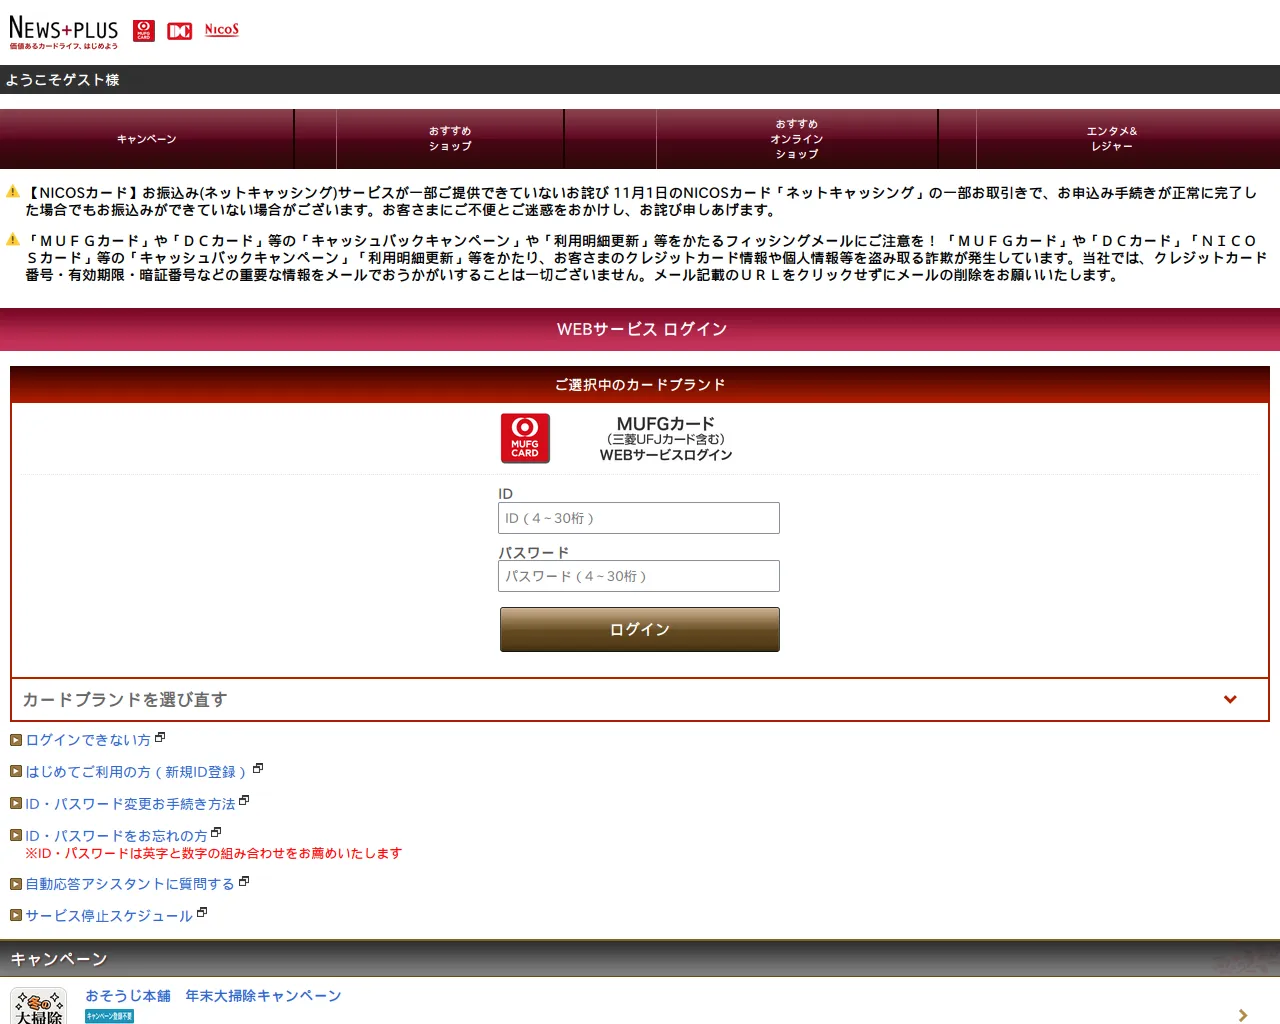This screenshot has height=1024, width=1280.
Task: Click arrow bullet before サービス停止スケジュール
Action: click(16, 916)
